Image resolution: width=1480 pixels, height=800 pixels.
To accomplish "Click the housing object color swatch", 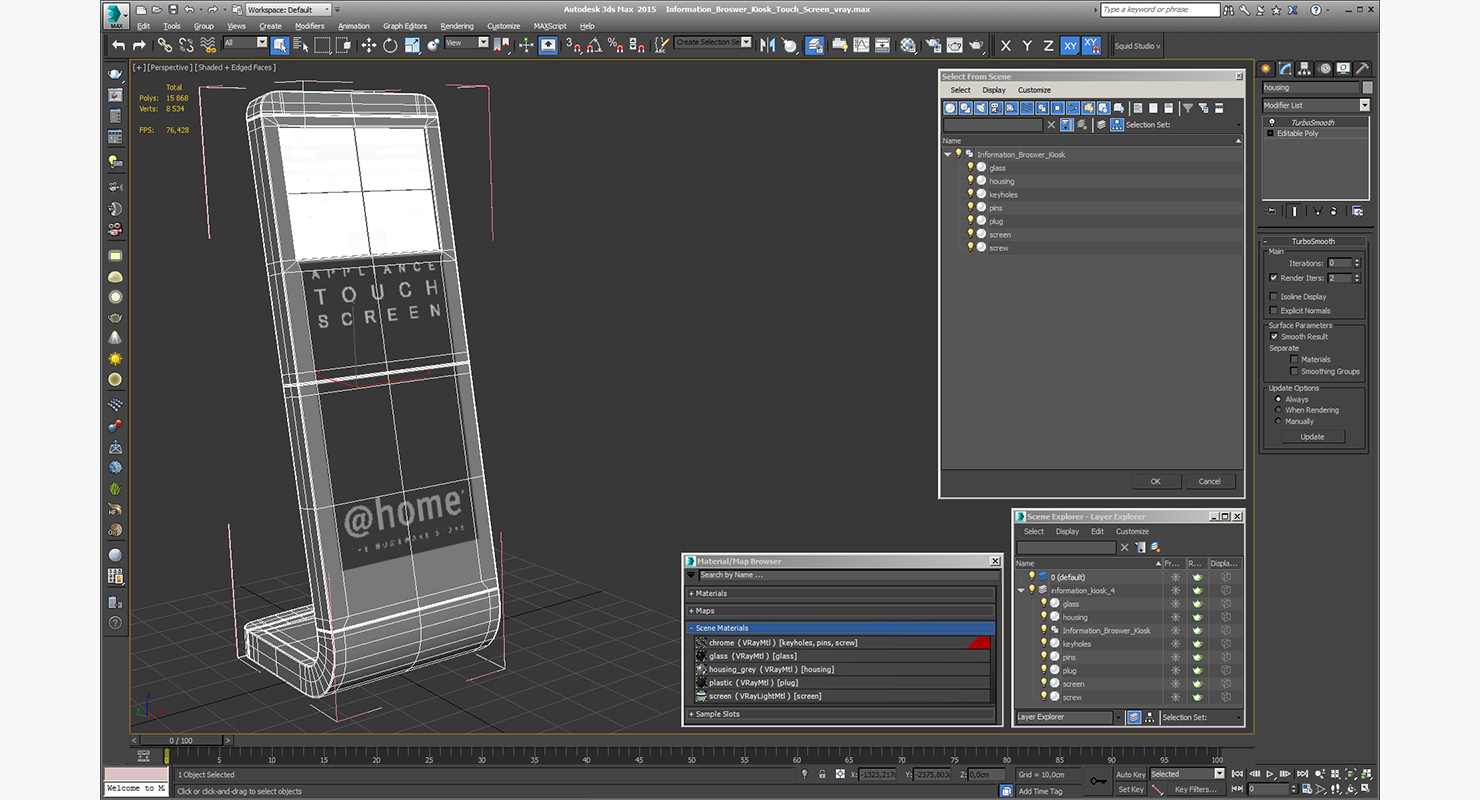I will pos(1368,87).
